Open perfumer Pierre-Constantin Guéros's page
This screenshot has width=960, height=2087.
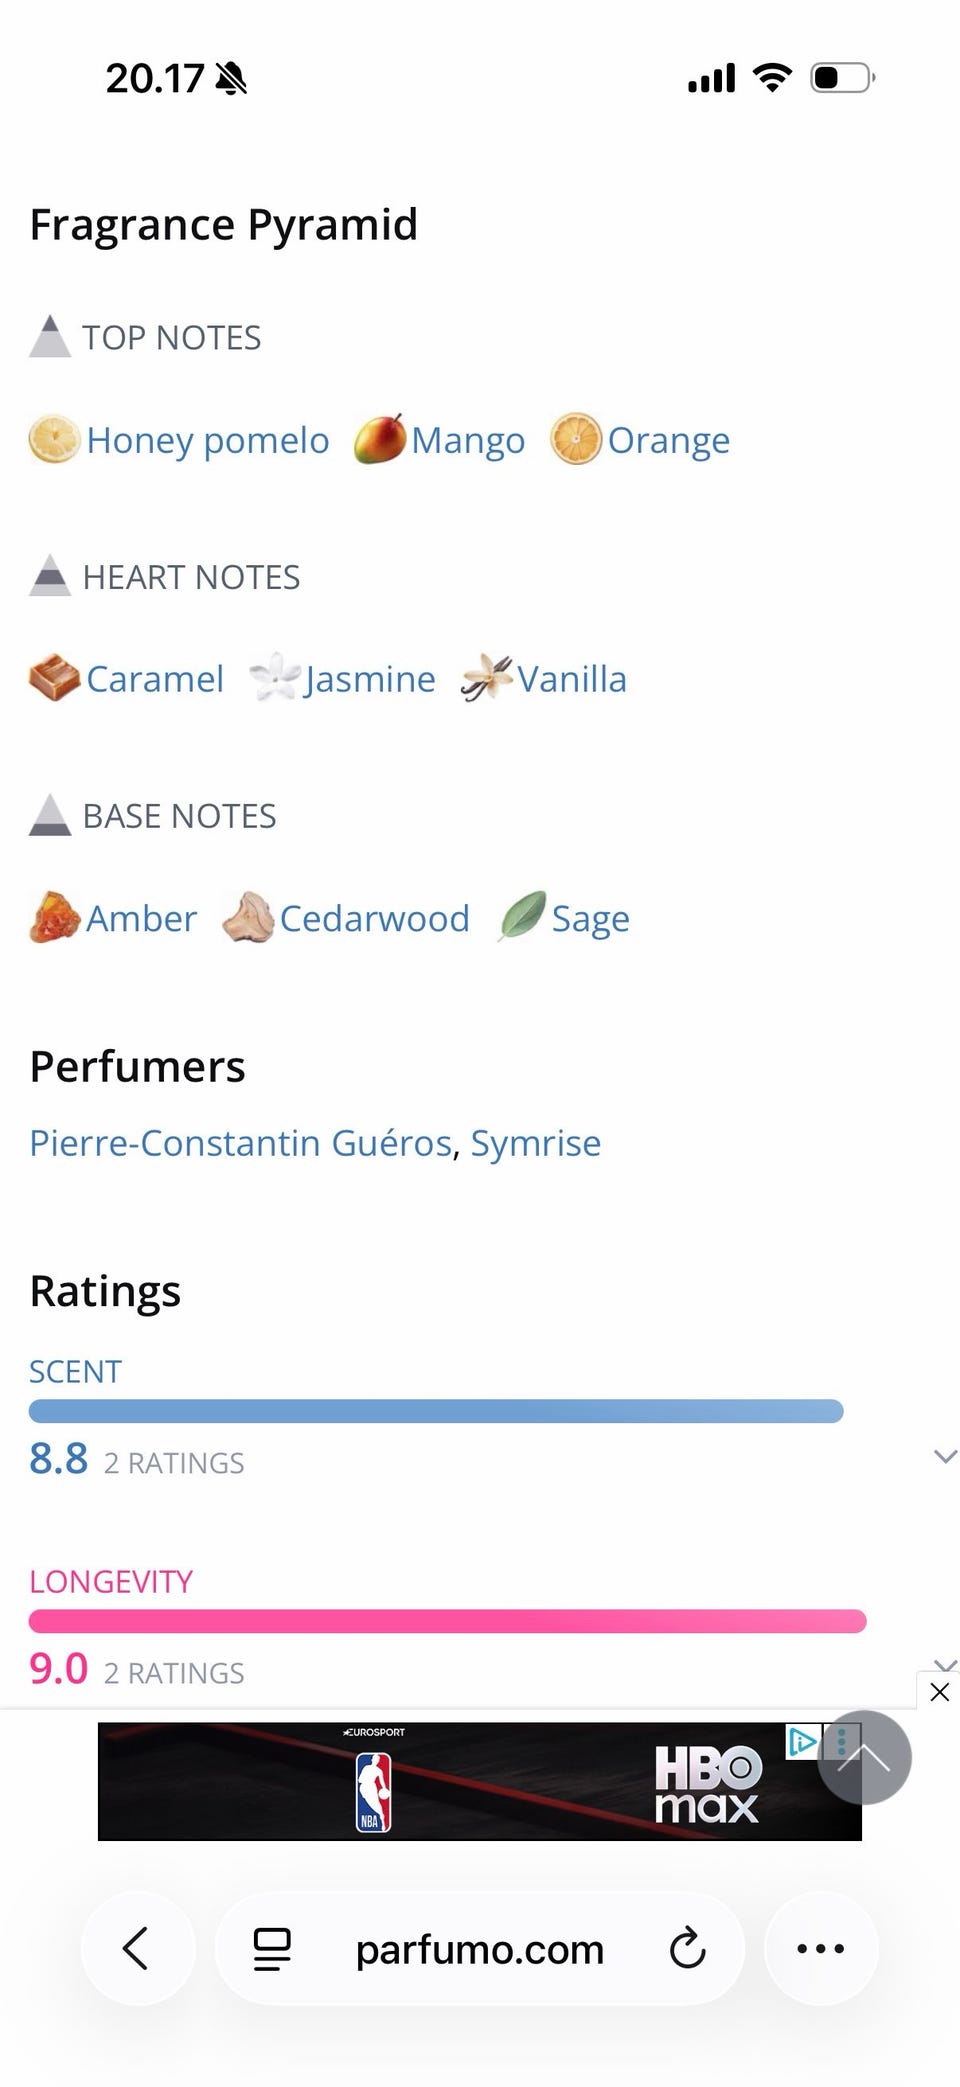click(x=240, y=1143)
